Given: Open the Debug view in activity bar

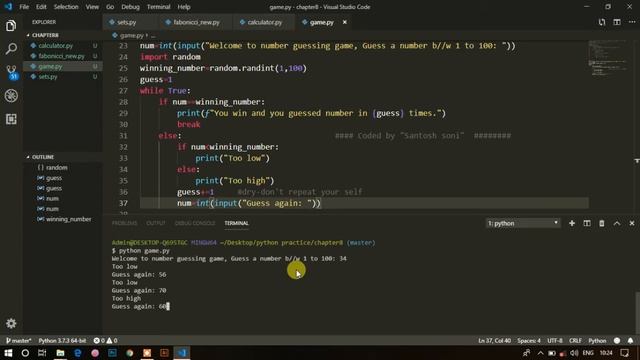Looking at the screenshot, I should pyautogui.click(x=11, y=96).
